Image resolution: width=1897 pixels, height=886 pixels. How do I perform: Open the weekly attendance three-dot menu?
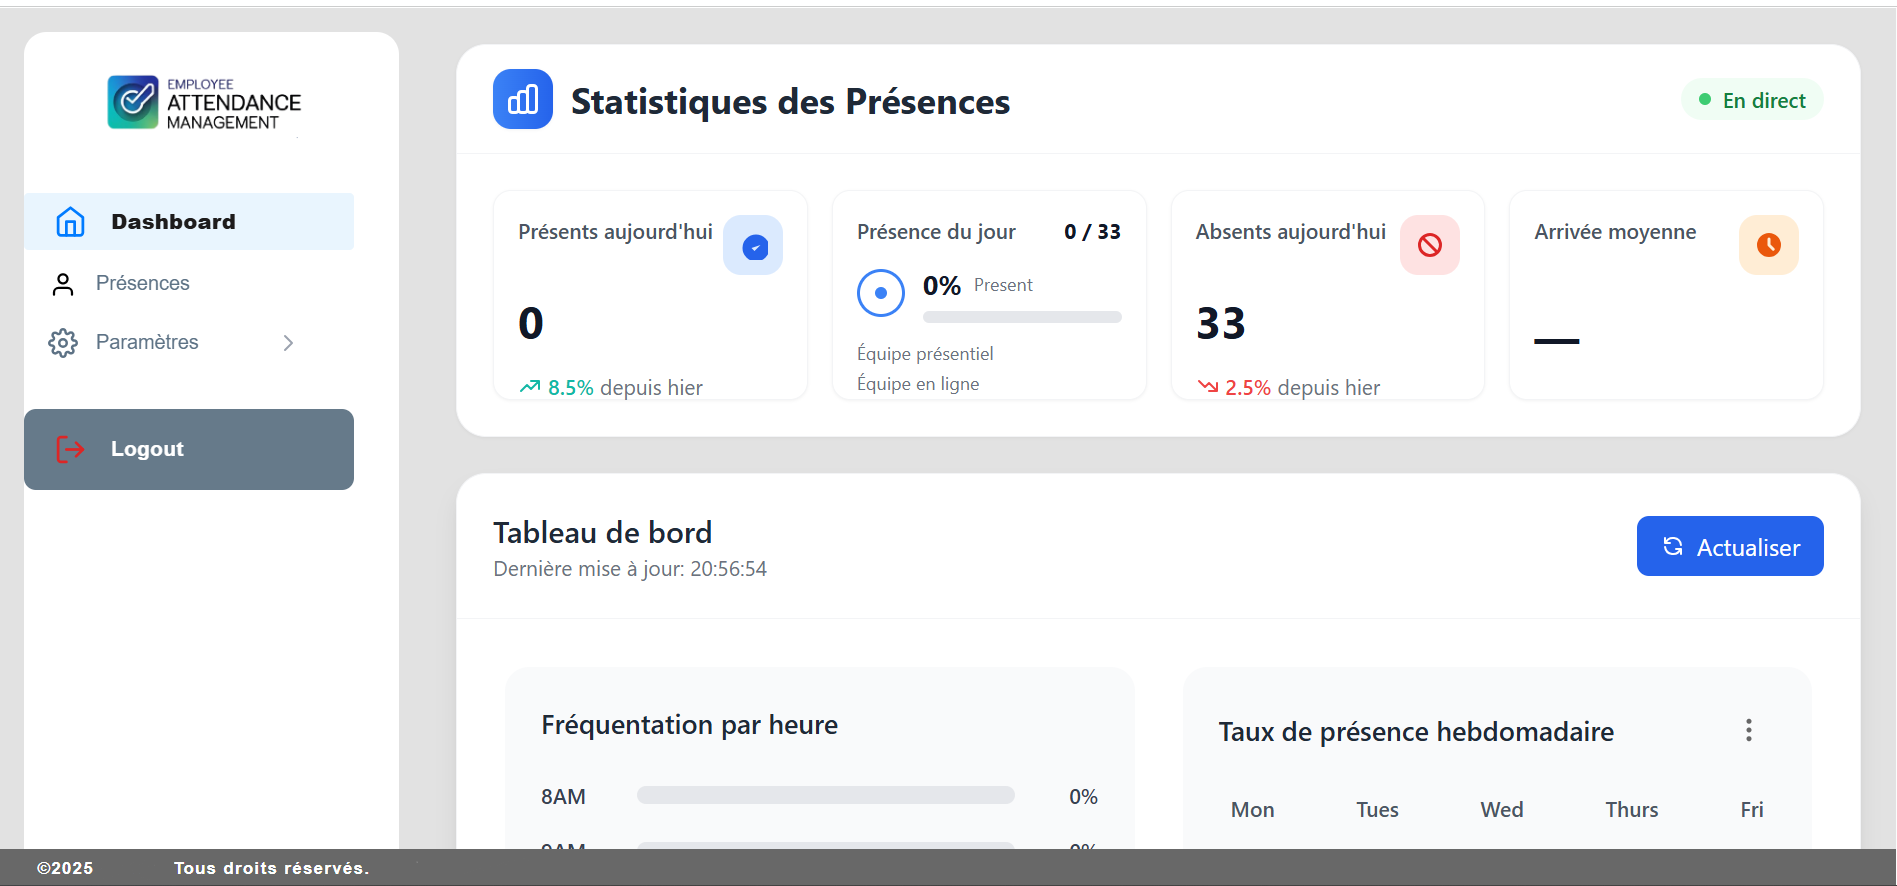click(x=1748, y=731)
